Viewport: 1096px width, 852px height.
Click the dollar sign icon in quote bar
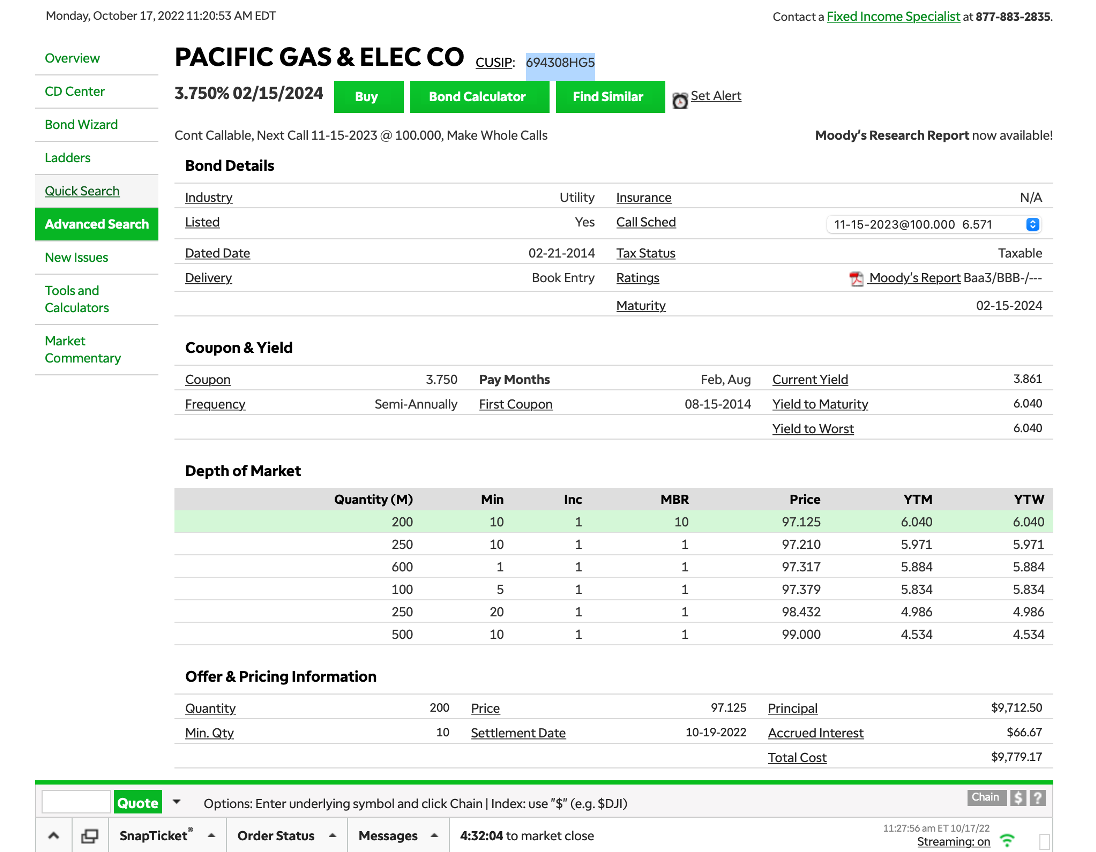[x=1018, y=798]
